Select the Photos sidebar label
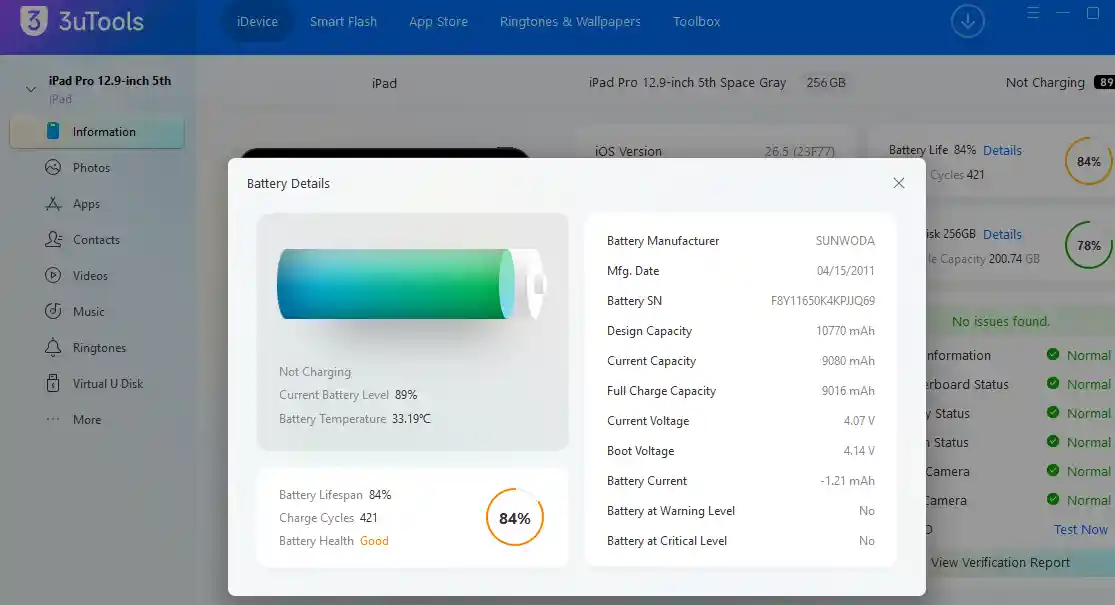The width and height of the screenshot is (1115, 605). pos(91,168)
